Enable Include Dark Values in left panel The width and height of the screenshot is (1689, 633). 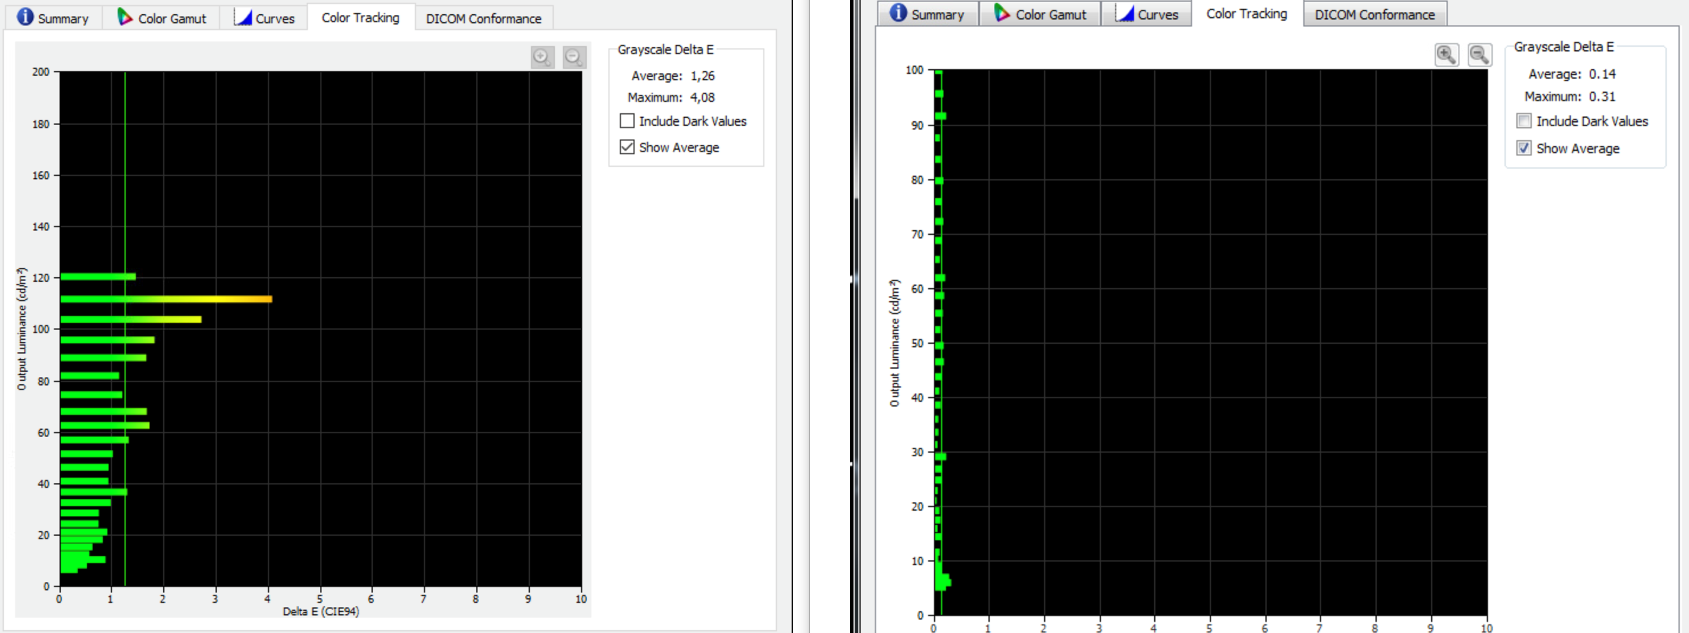point(627,121)
